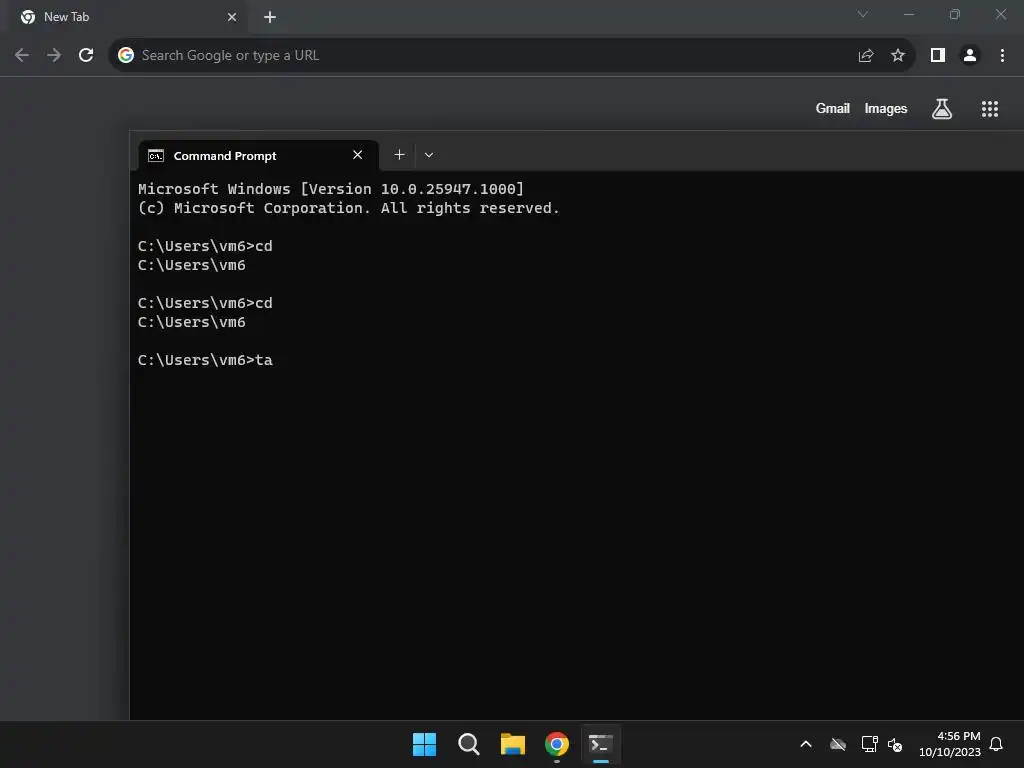Screen dimensions: 1024x768
Task: Open the clock showing 4:56 PM
Action: pos(950,744)
